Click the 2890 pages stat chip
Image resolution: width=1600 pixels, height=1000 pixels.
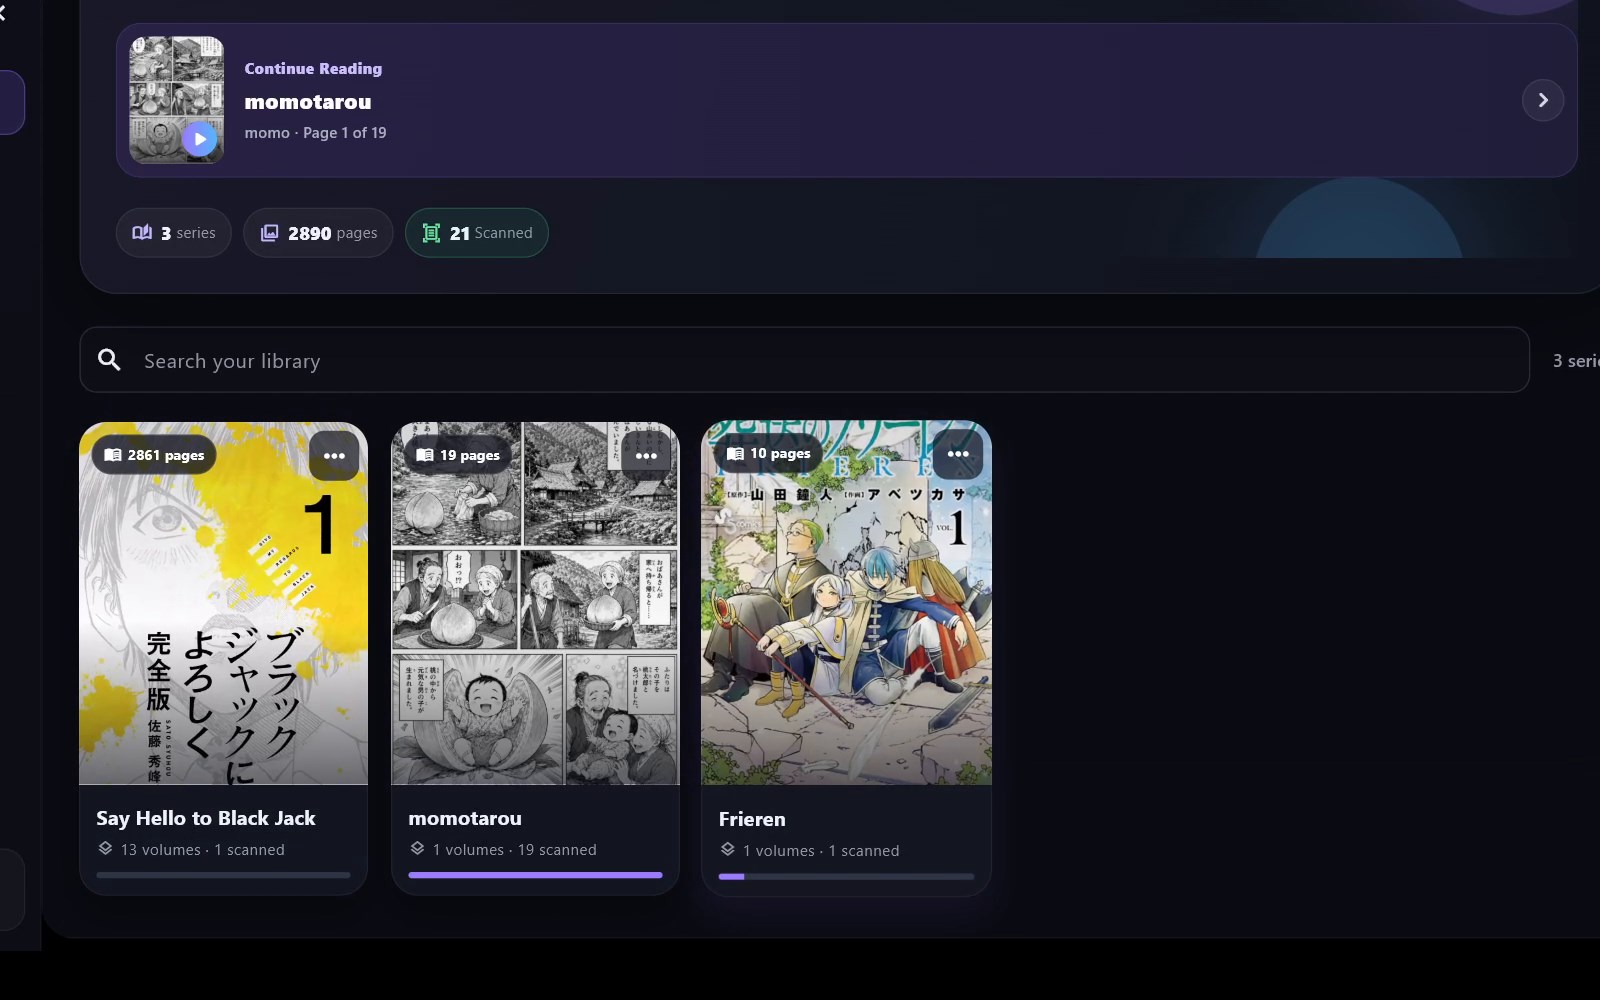point(318,233)
